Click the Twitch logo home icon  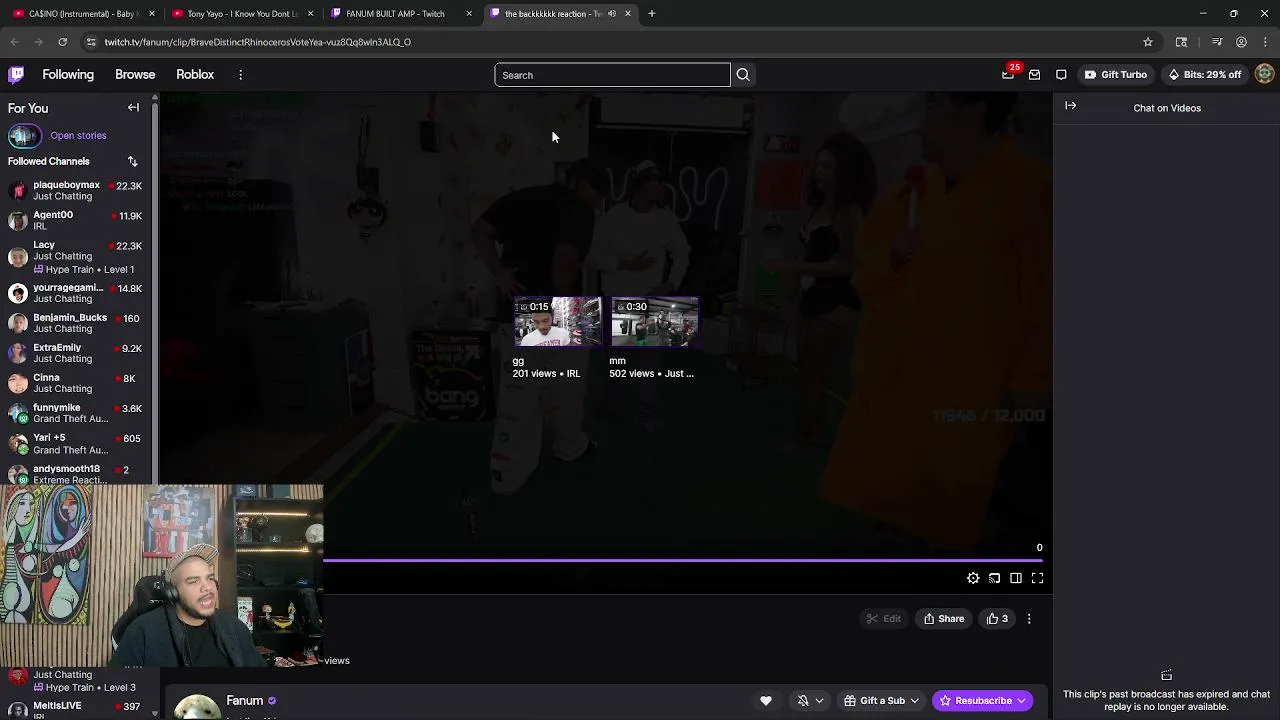coord(16,74)
